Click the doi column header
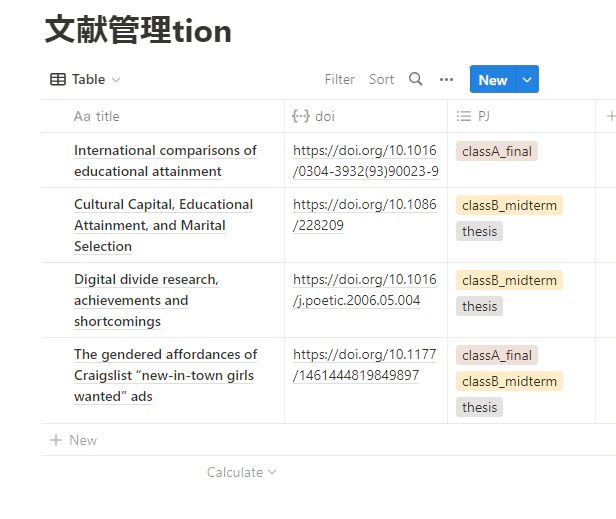The image size is (616, 519). pyautogui.click(x=366, y=116)
